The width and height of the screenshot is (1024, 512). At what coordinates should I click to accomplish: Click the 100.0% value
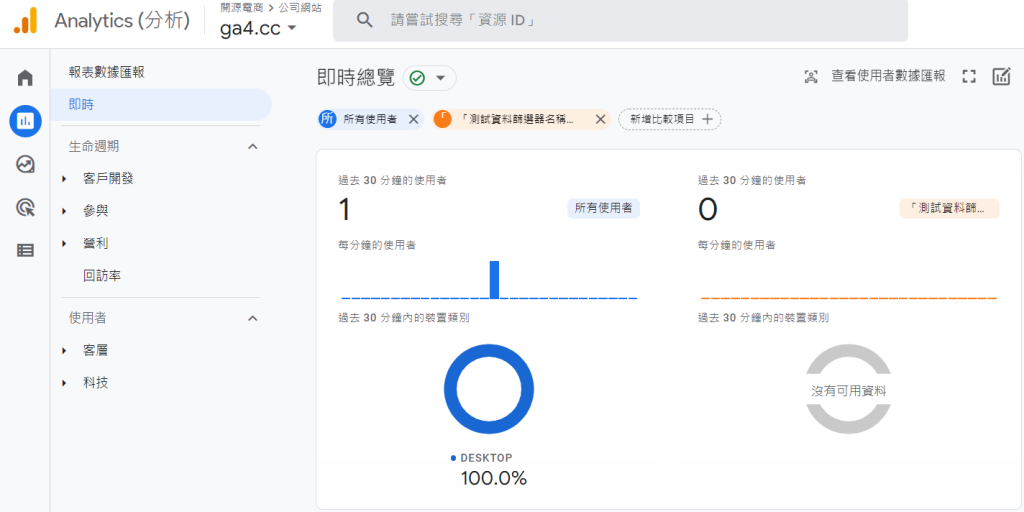(x=494, y=478)
